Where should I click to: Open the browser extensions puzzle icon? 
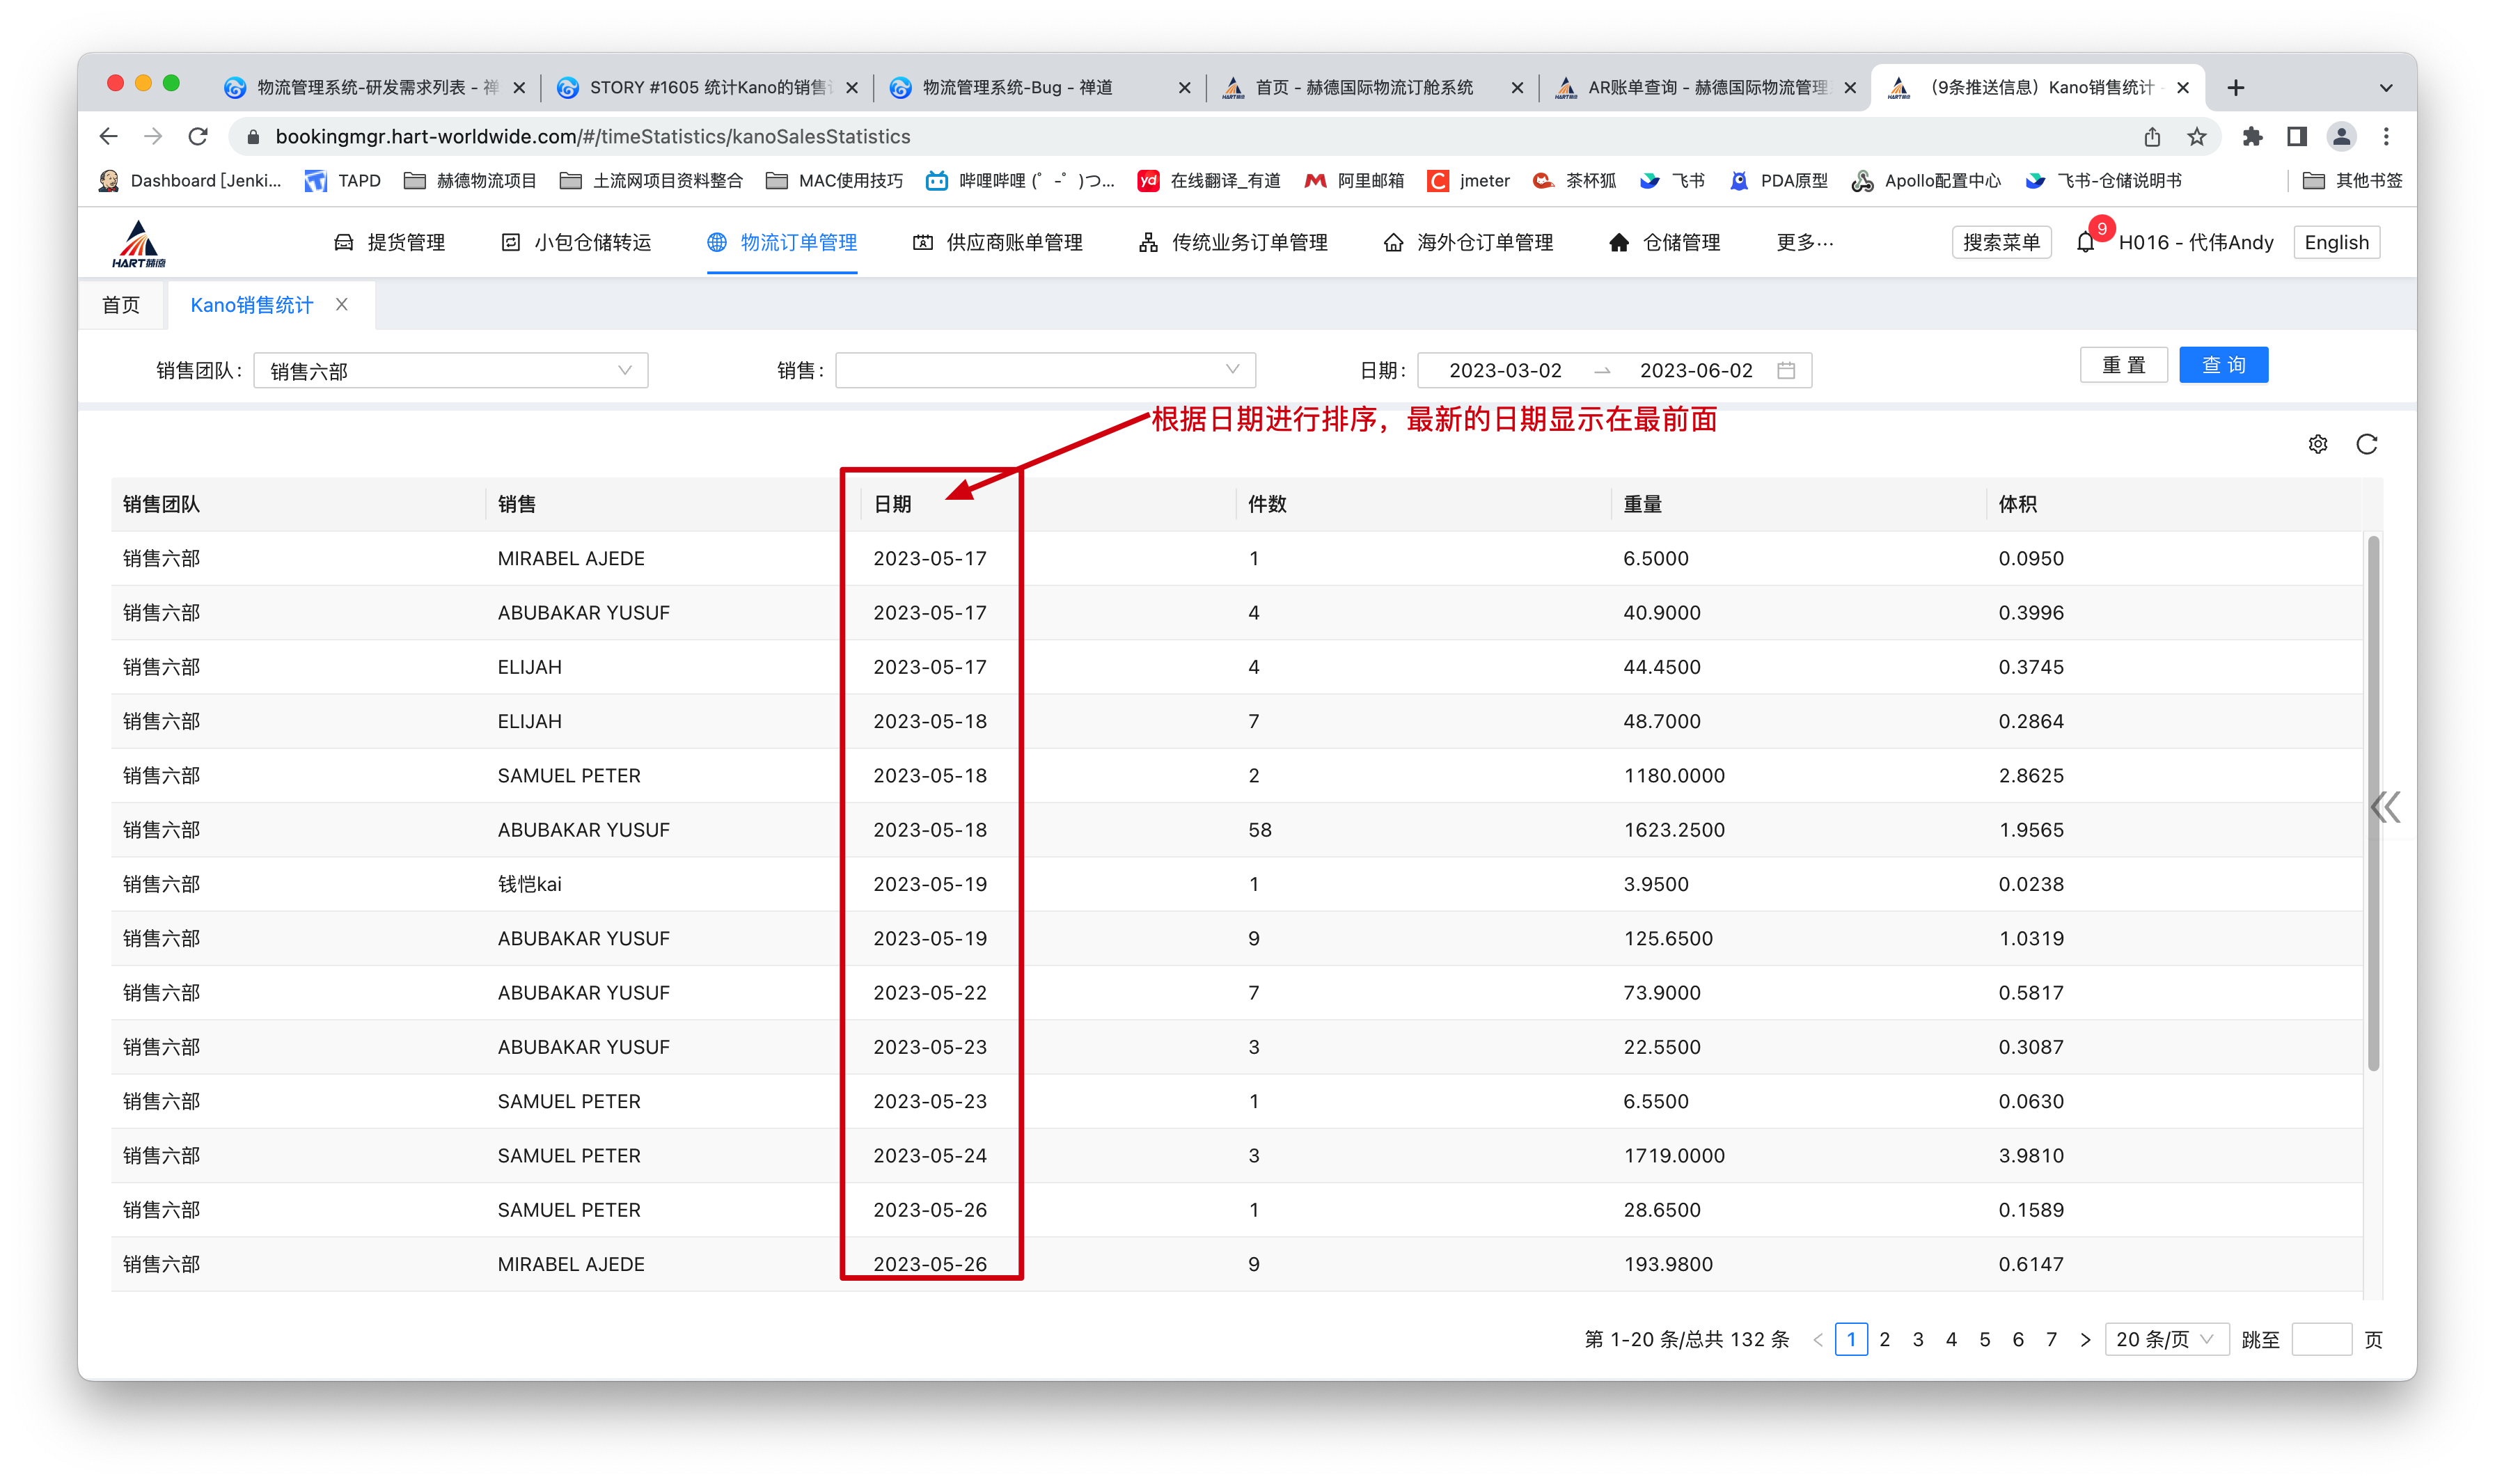click(2252, 137)
